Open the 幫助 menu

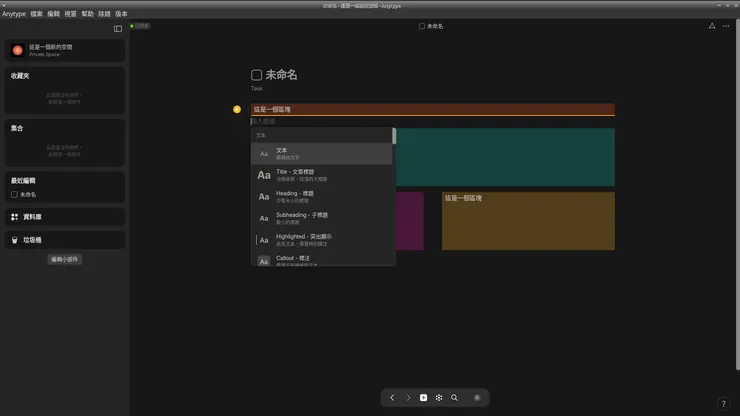coord(87,14)
